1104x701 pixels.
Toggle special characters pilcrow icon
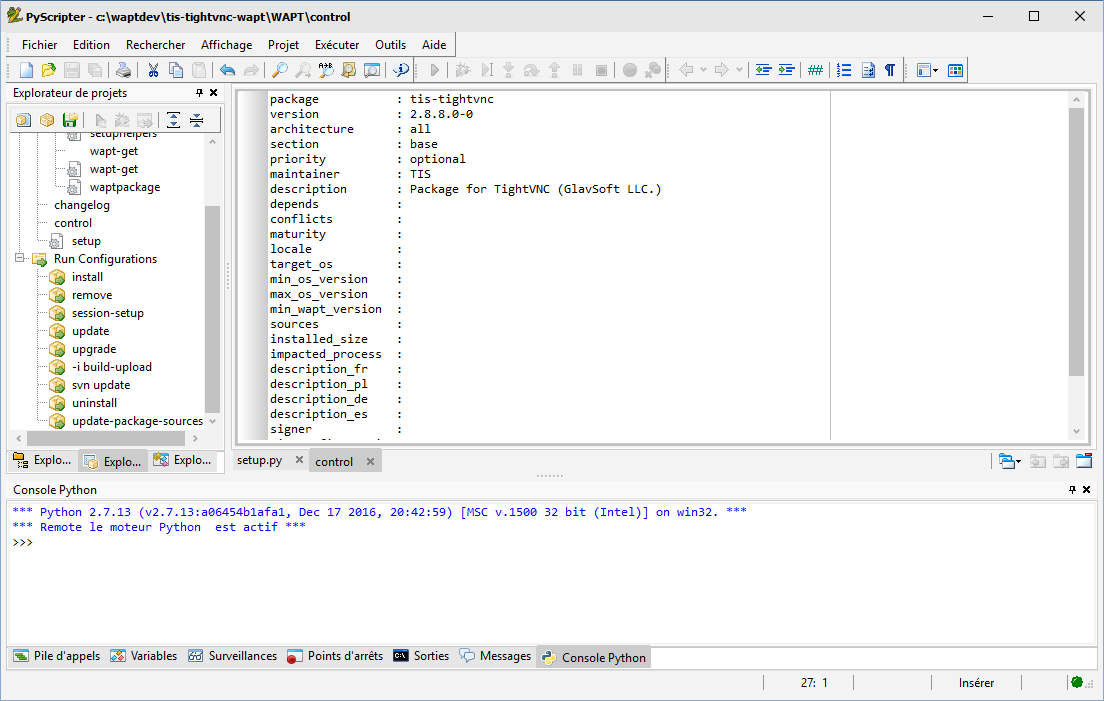click(x=890, y=70)
